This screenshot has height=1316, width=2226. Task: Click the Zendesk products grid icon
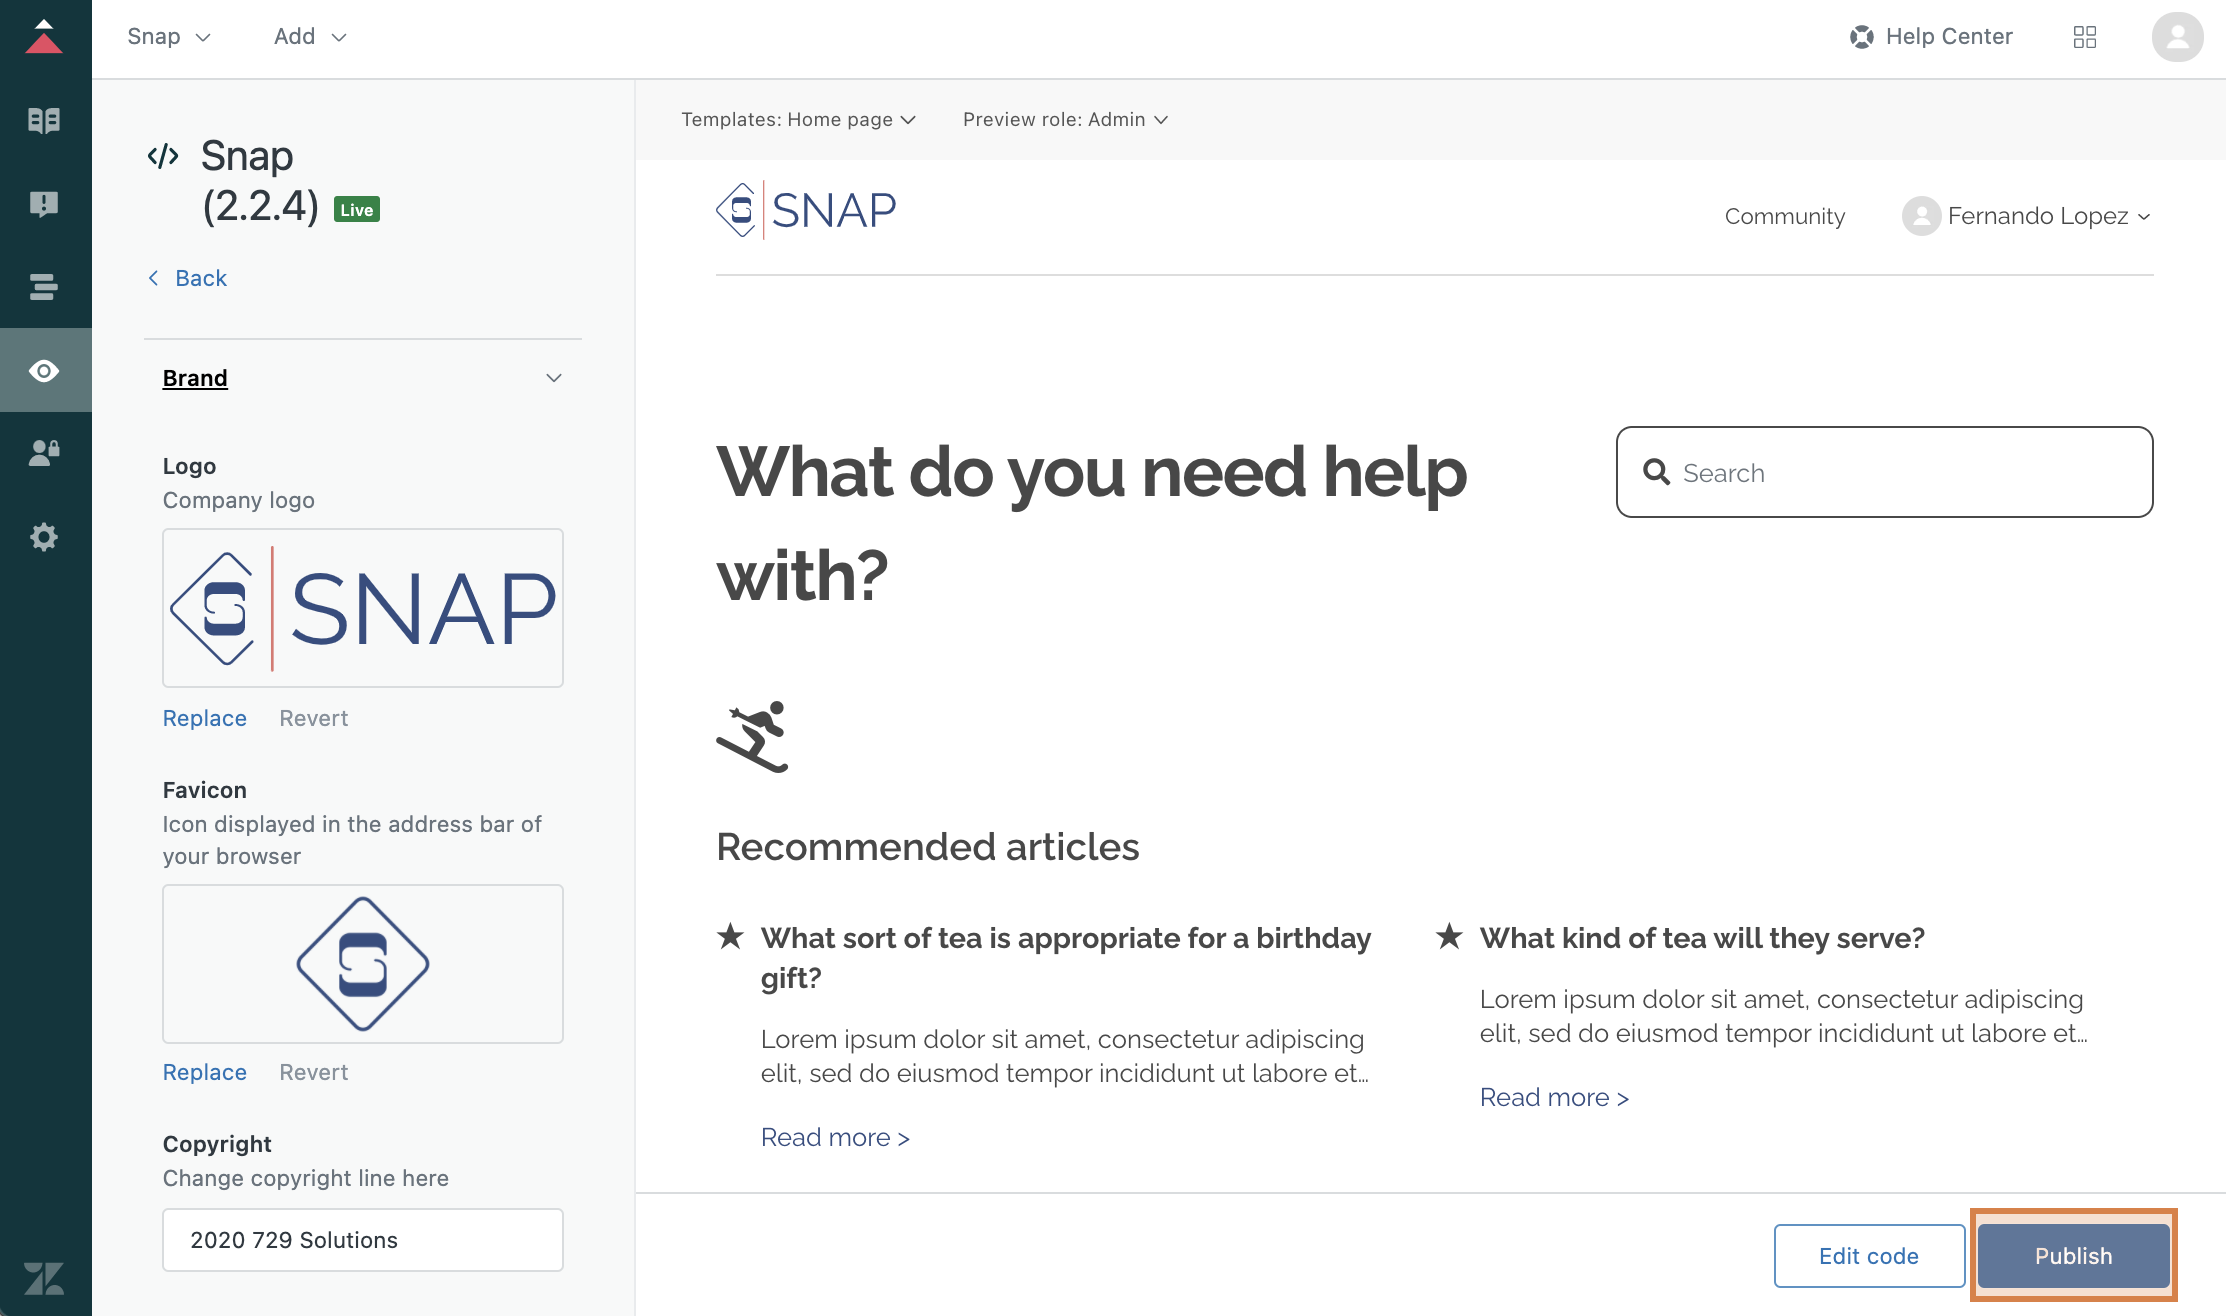click(2085, 37)
